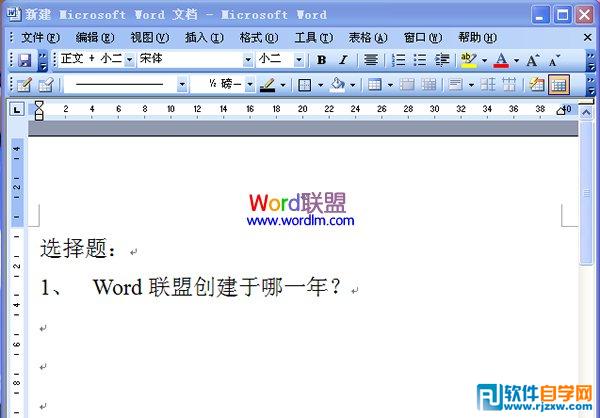Image resolution: width=600 pixels, height=418 pixels.
Task: Open the Insert Table dropdown arrow
Action: 390,85
